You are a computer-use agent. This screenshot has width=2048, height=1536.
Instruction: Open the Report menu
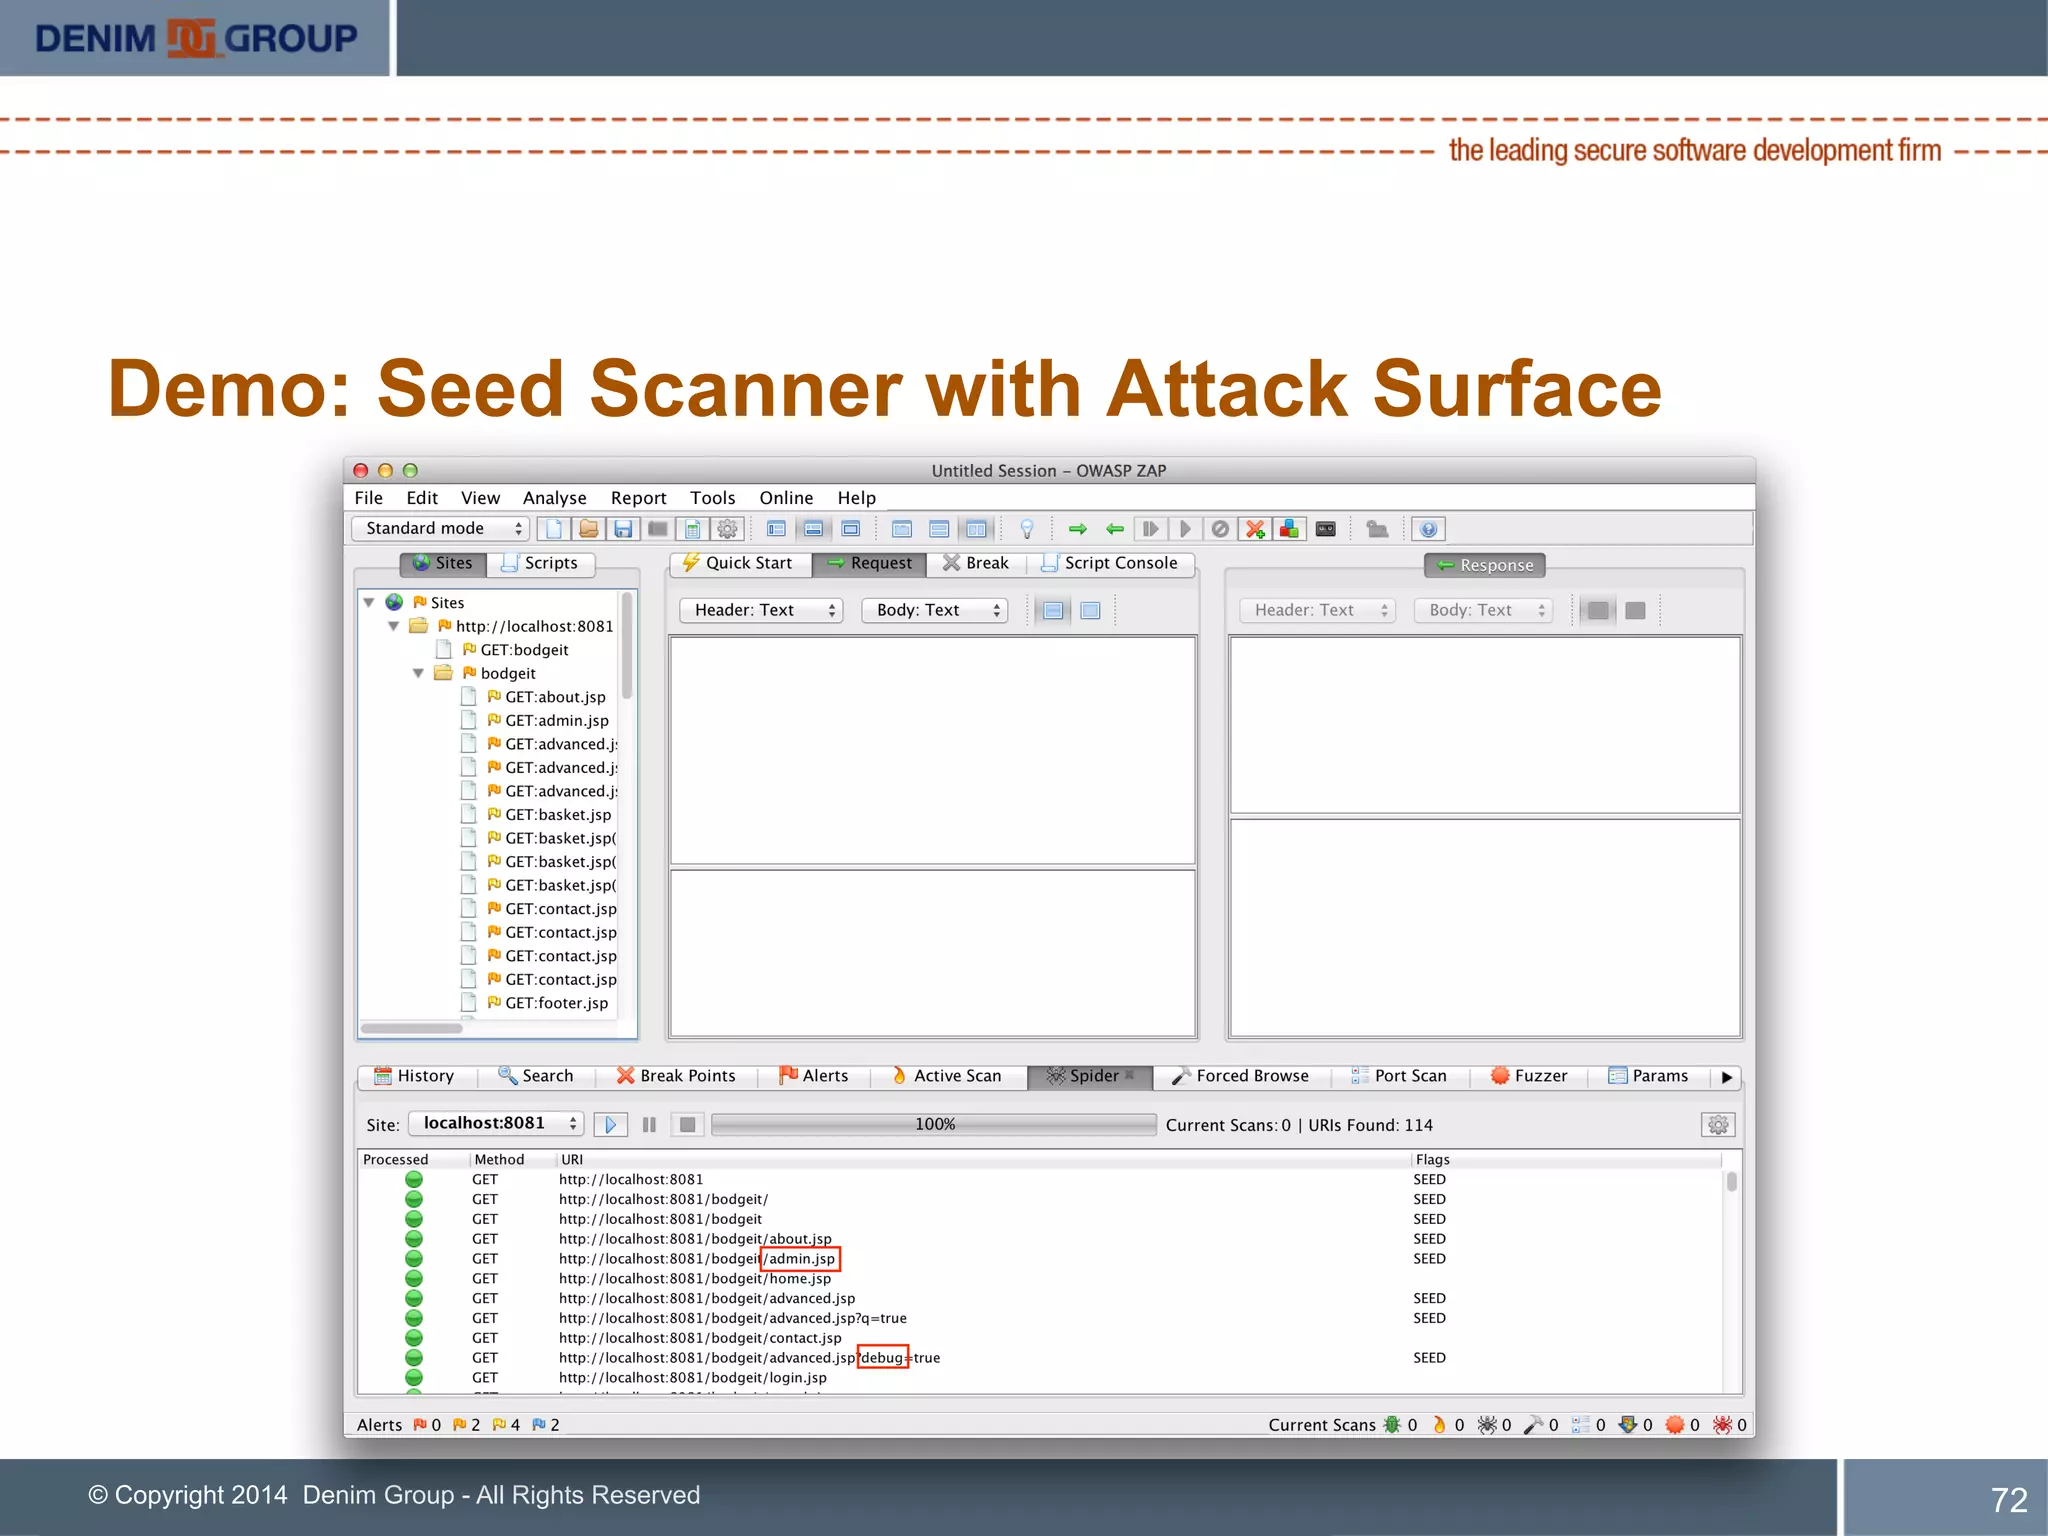coord(638,498)
